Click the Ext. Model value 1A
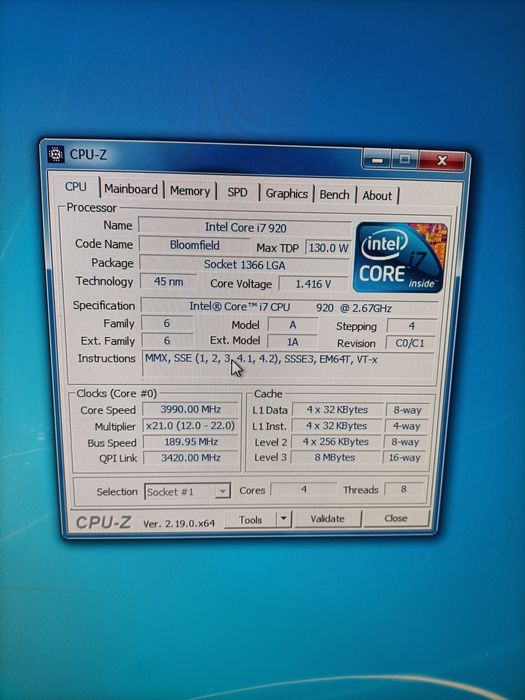This screenshot has width=525, height=700. click(x=292, y=342)
